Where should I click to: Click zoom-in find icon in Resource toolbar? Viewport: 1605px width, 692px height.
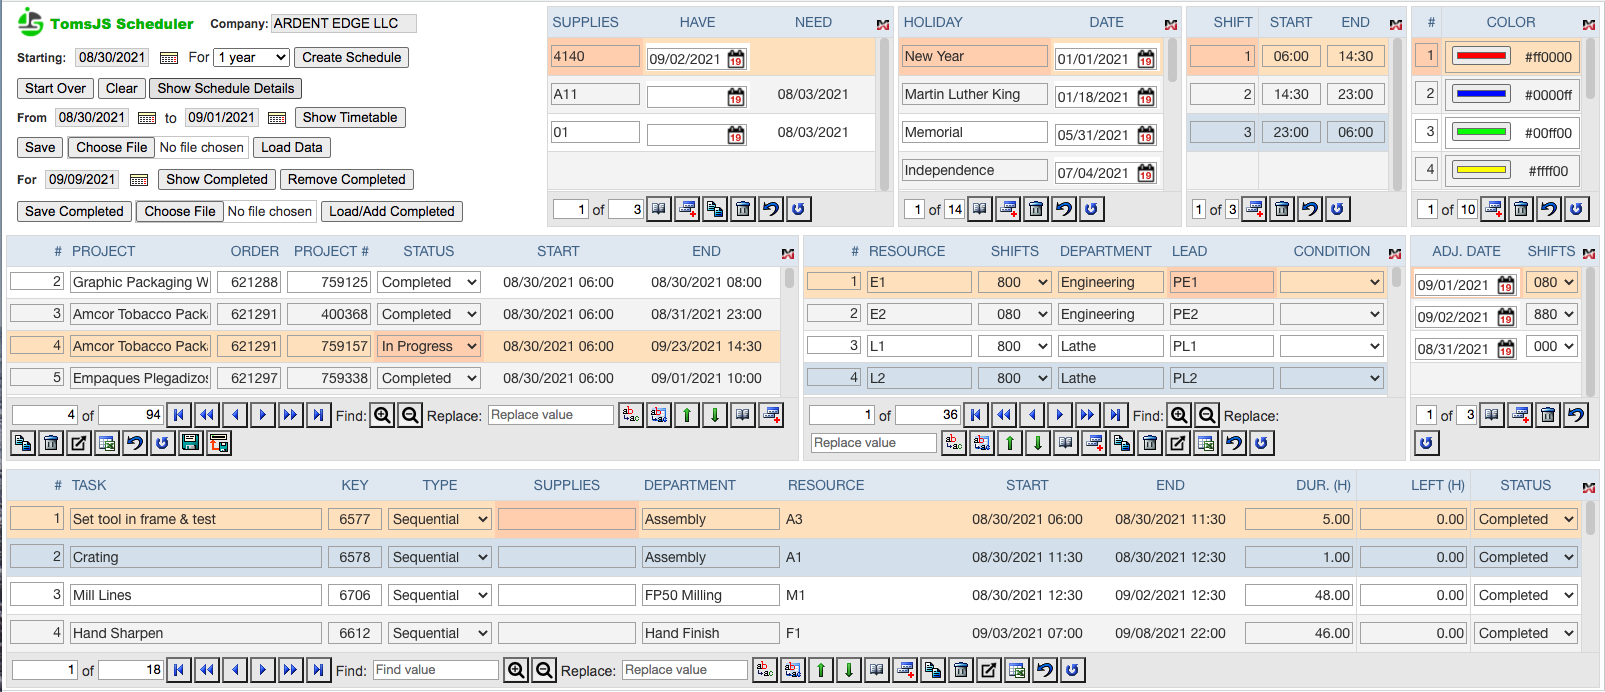point(1179,415)
